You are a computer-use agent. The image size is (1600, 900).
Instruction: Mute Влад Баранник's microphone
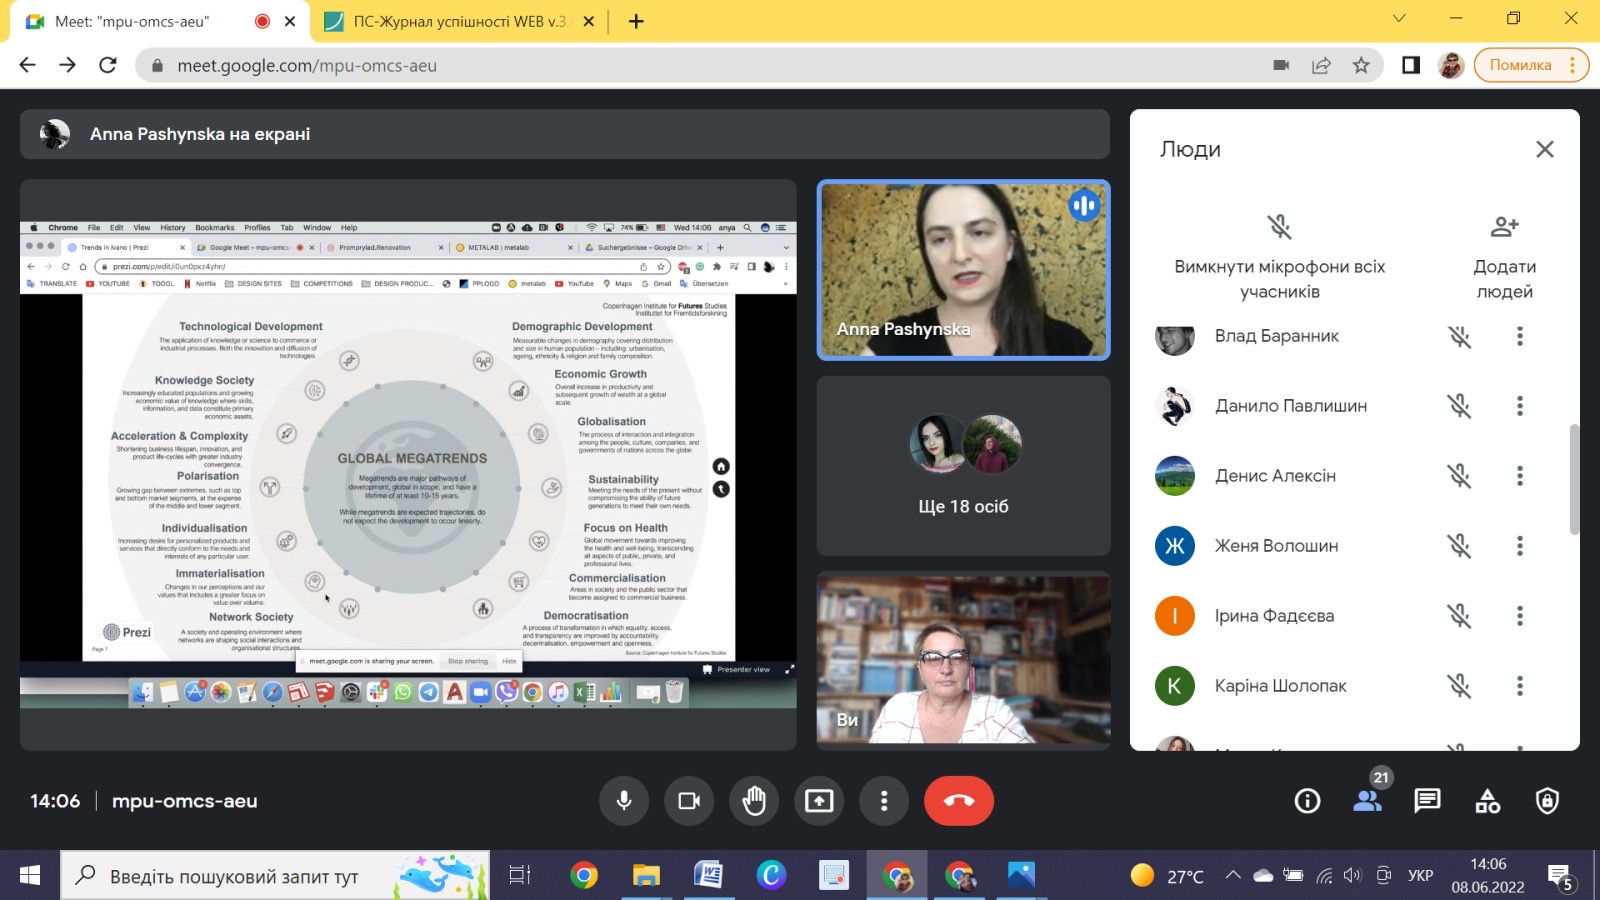(x=1460, y=337)
